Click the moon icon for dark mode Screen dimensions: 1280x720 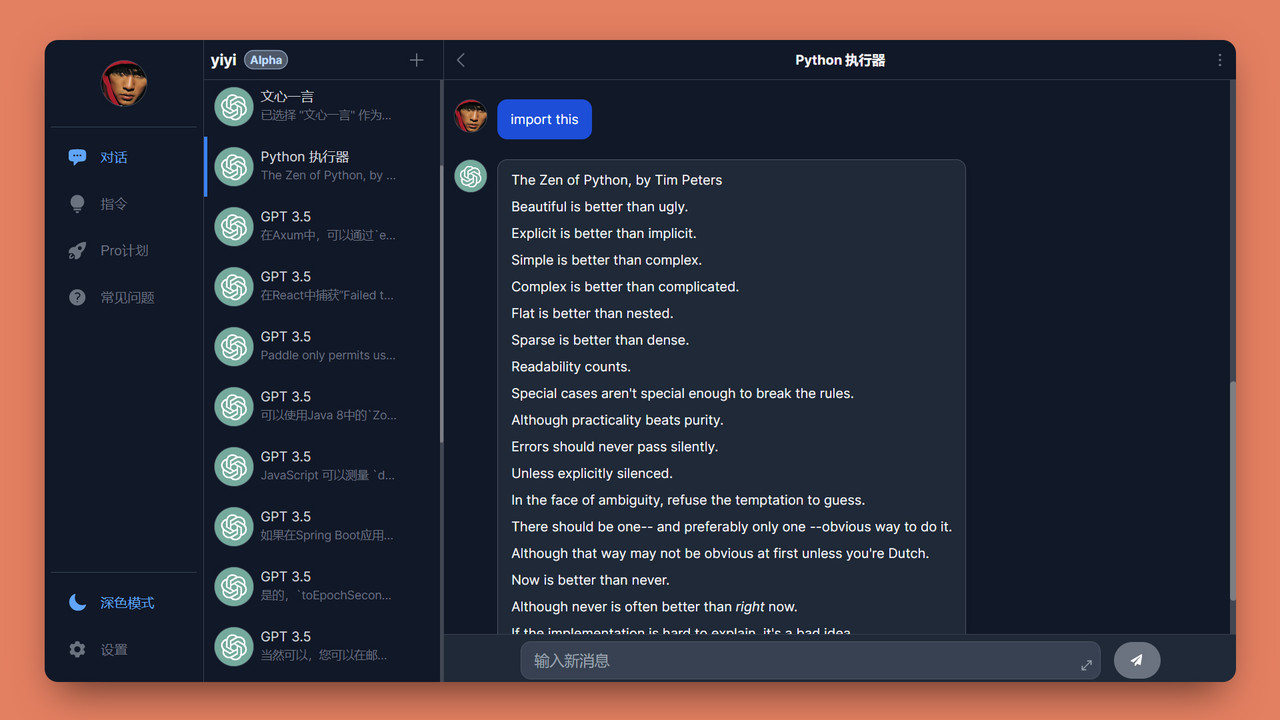77,602
